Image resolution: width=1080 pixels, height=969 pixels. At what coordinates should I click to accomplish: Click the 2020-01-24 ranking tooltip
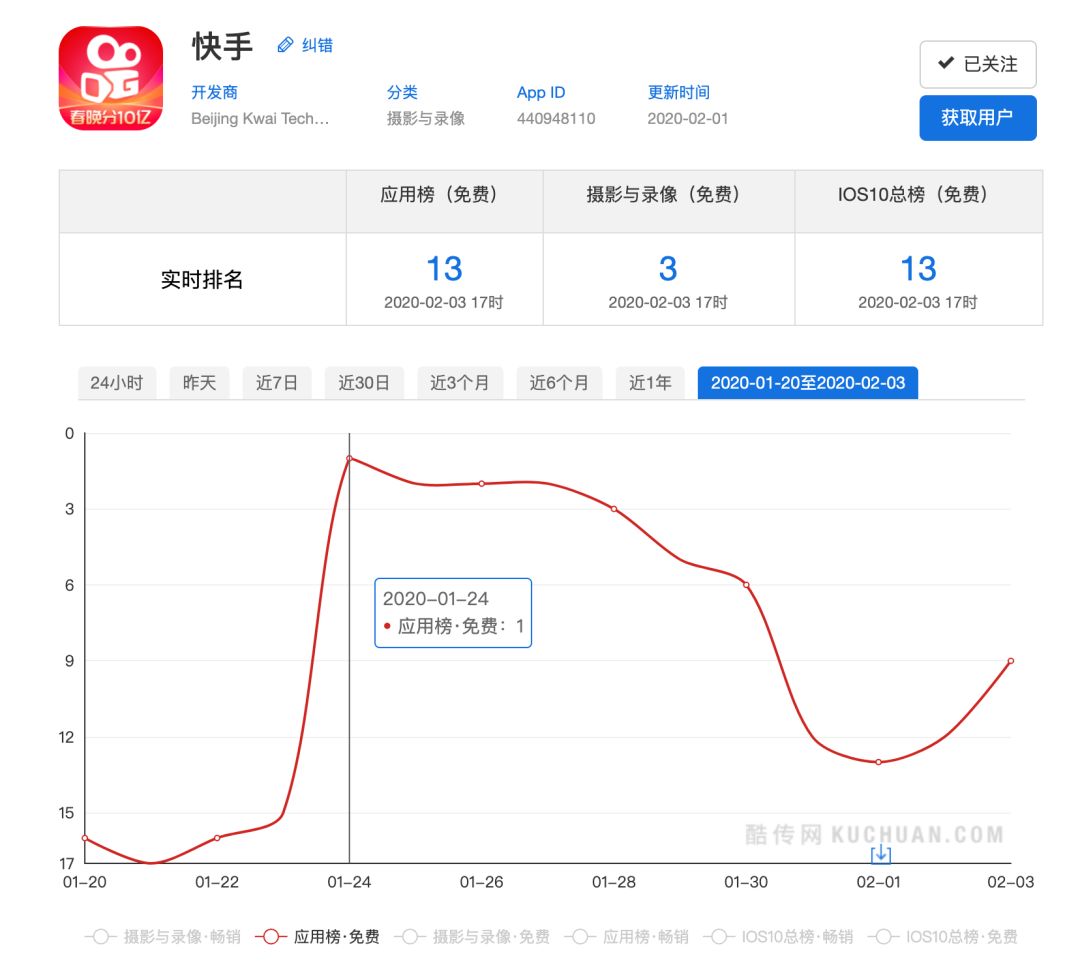click(452, 613)
